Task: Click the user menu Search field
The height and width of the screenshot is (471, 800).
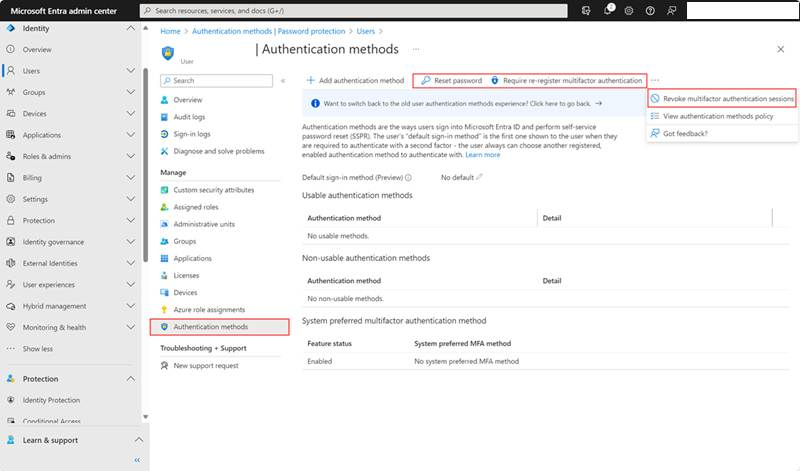Action: (x=216, y=81)
